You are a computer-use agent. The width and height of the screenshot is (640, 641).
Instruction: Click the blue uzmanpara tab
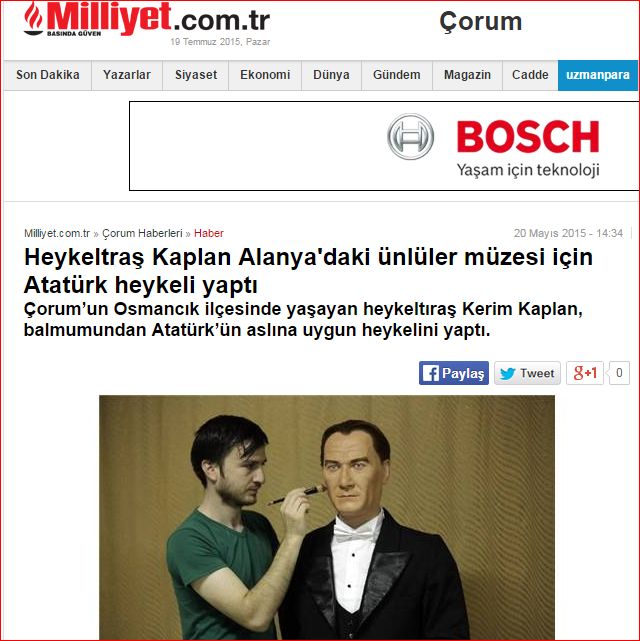tap(598, 75)
